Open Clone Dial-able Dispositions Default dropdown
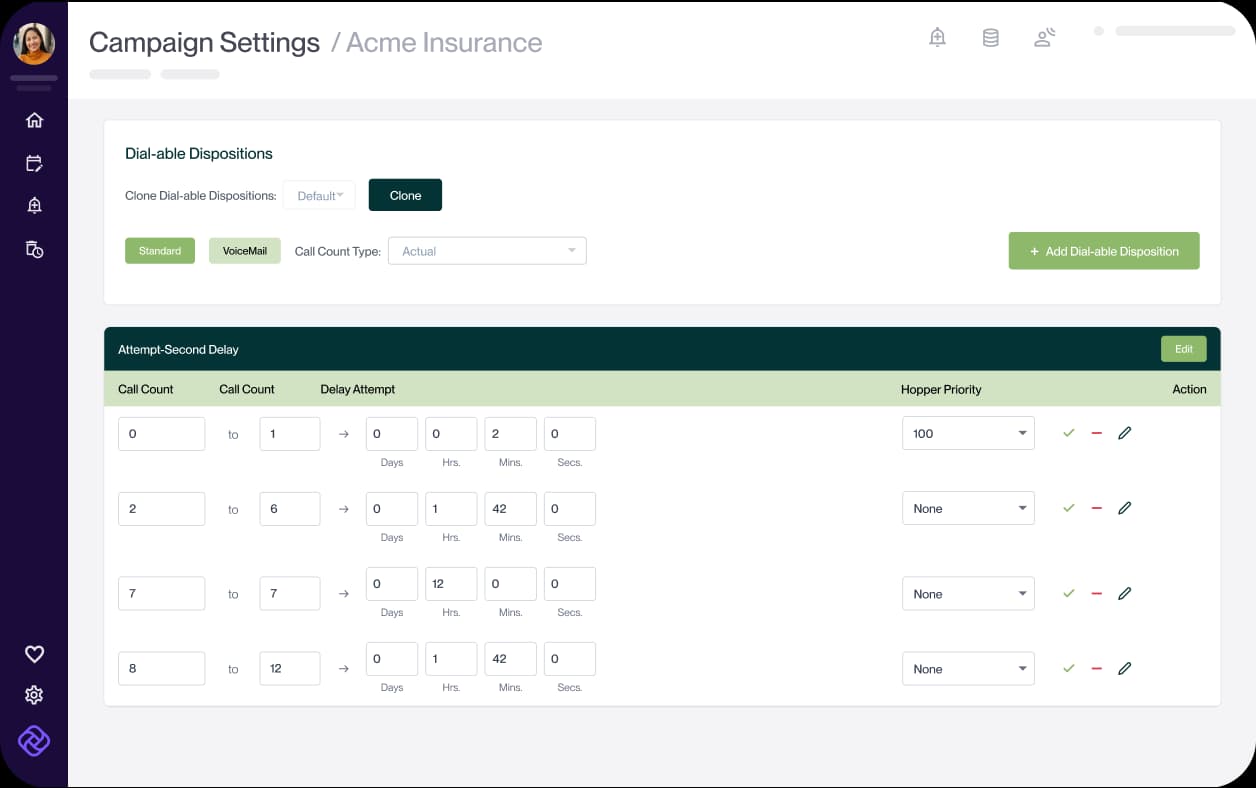The height and width of the screenshot is (788, 1256). pyautogui.click(x=319, y=195)
